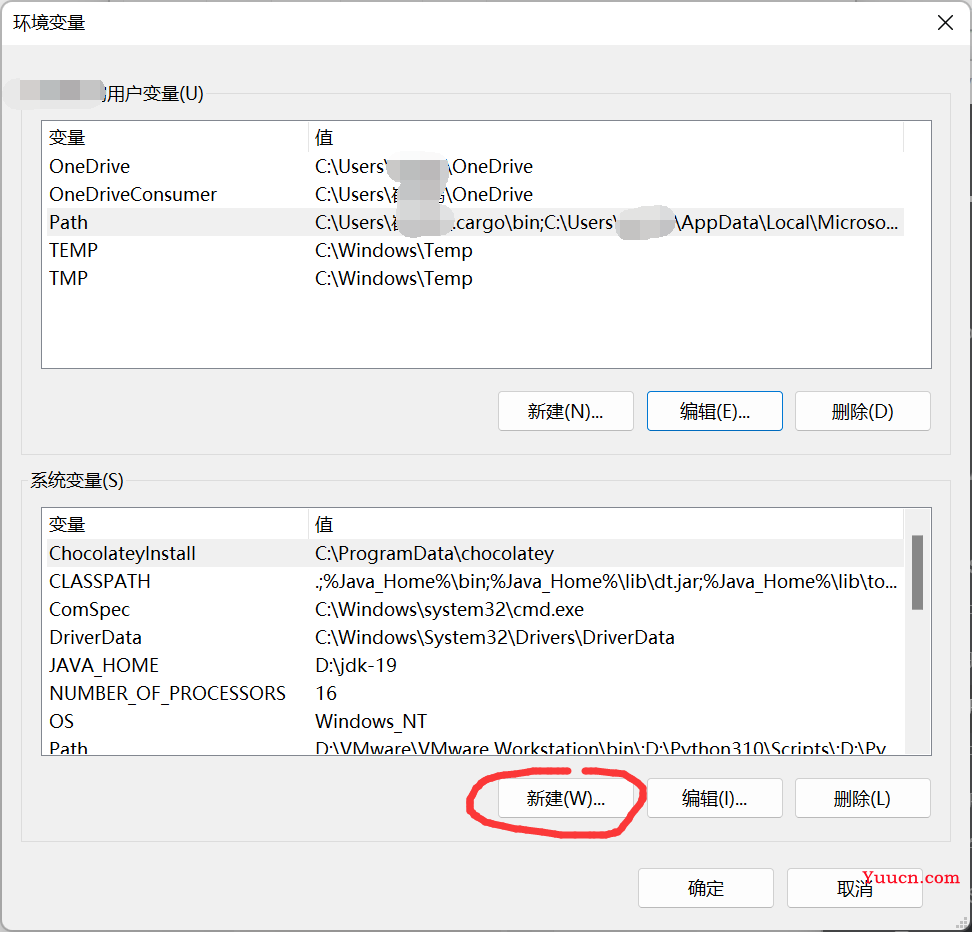Screen dimensions: 972x932
Task: Click the C:\ProgramData\chocolatey value
Action: [x=434, y=553]
